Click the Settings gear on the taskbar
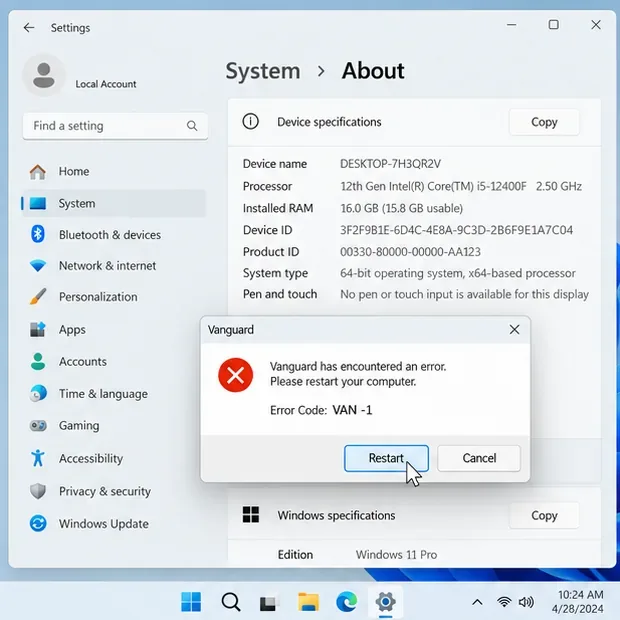 pyautogui.click(x=386, y=602)
